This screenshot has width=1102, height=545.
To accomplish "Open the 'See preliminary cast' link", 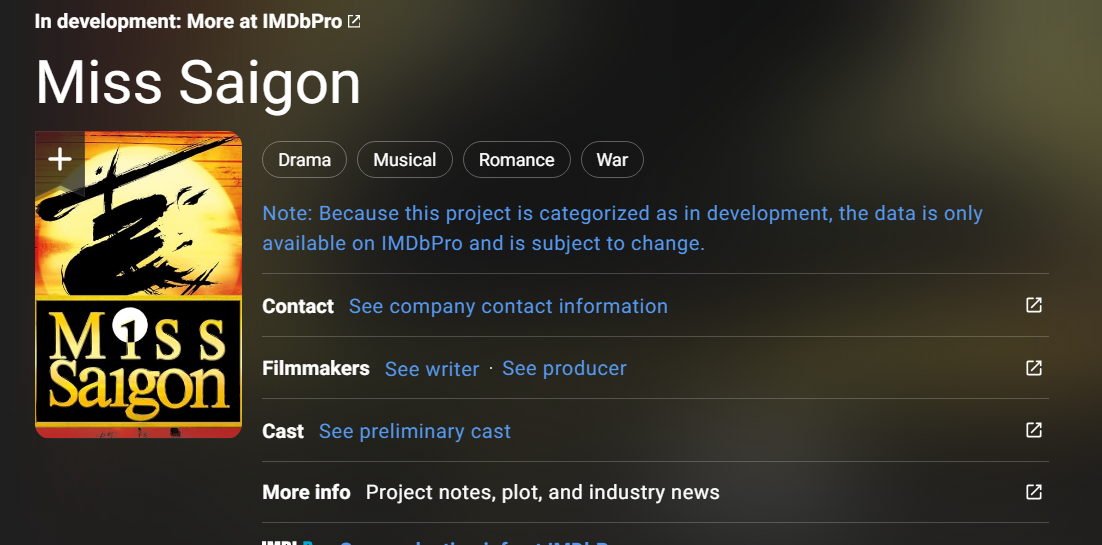I will click(415, 431).
